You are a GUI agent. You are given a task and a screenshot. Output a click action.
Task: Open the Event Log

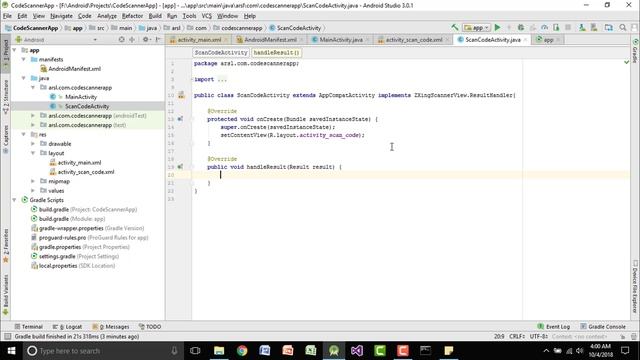pos(553,327)
